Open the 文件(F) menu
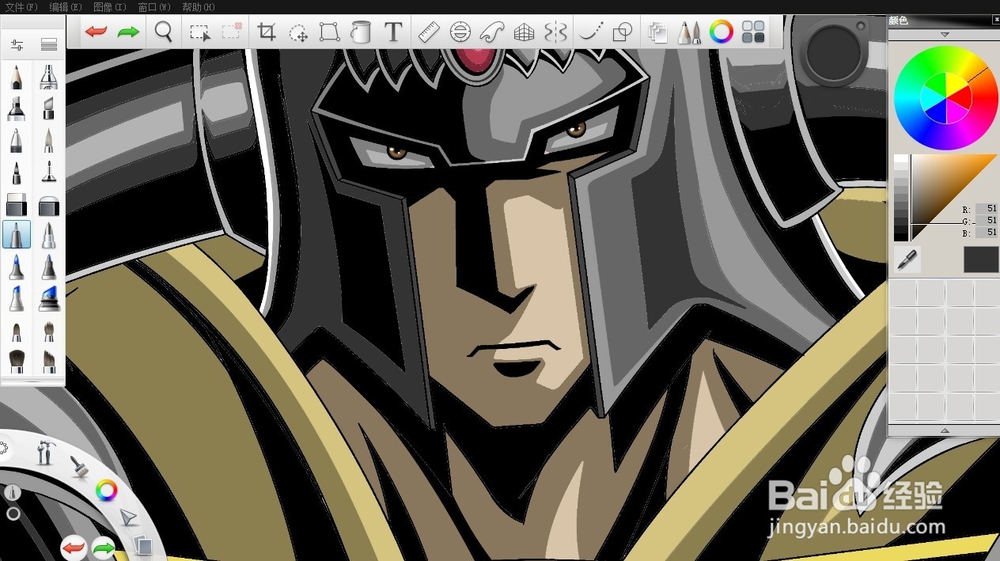Viewport: 1000px width, 561px height. point(21,7)
